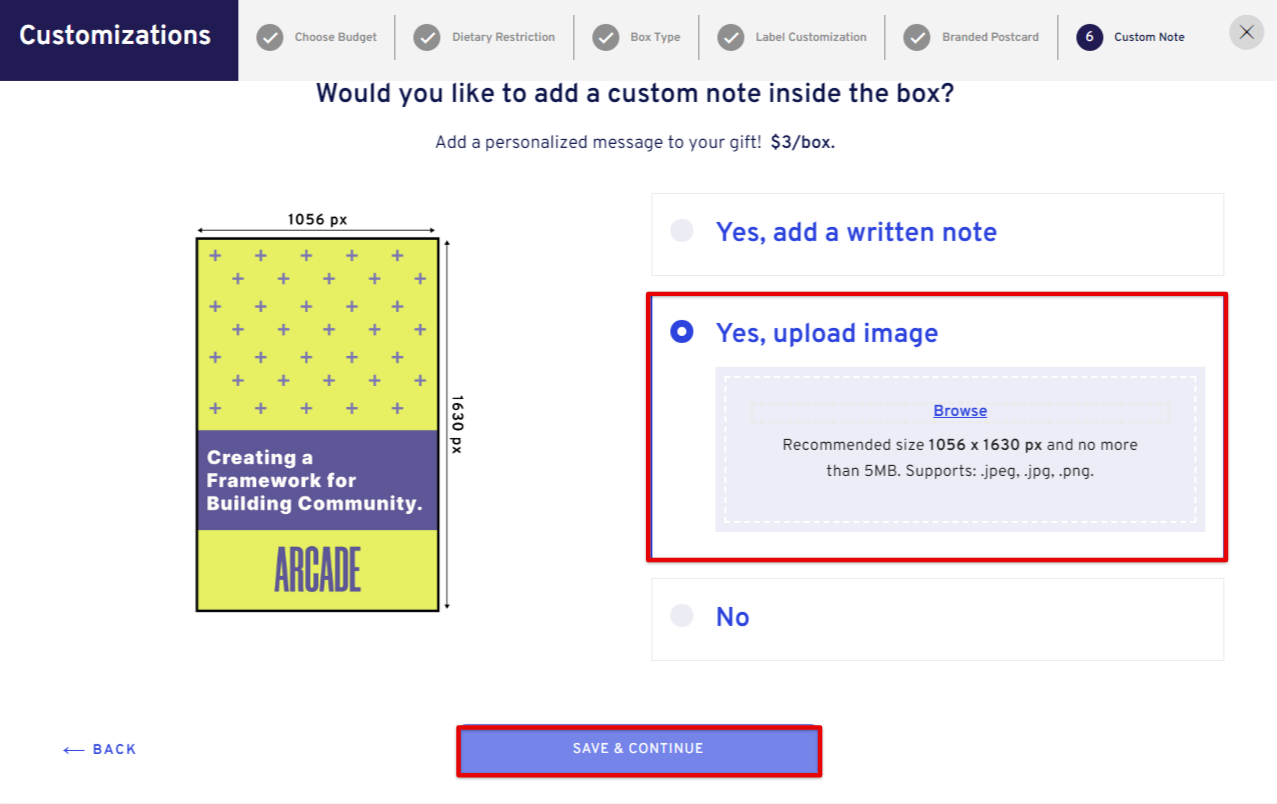Image resolution: width=1277 pixels, height=804 pixels.
Task: Click the Dietary Restriction checkmark icon
Action: click(427, 37)
